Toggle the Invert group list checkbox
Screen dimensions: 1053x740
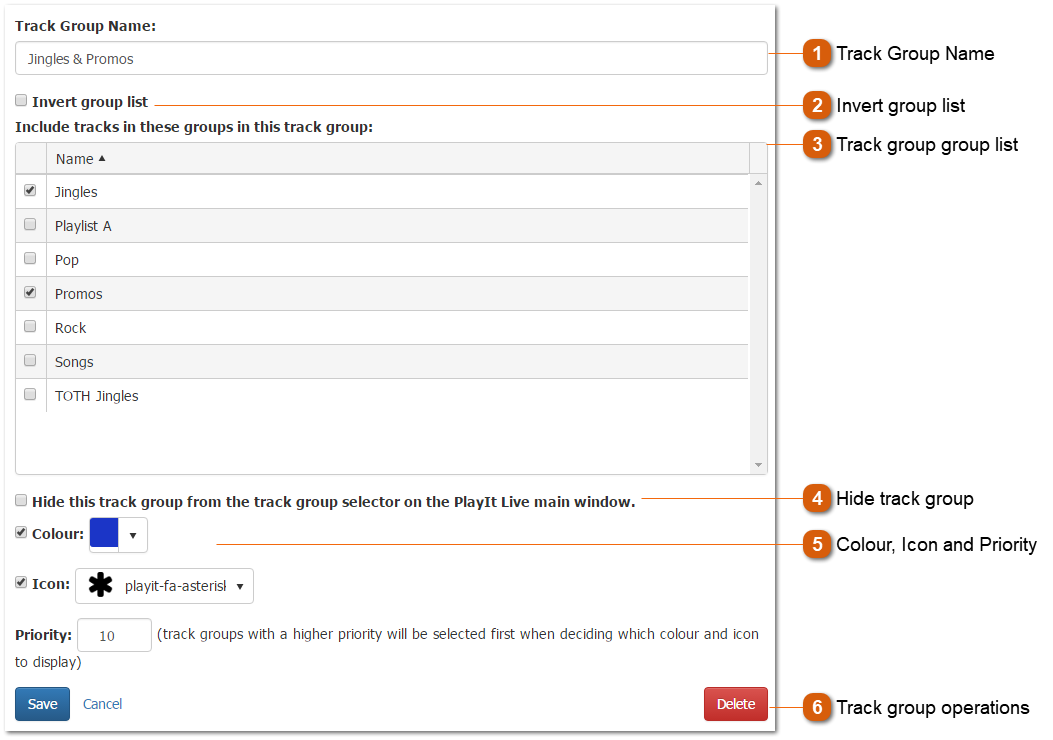[20, 100]
